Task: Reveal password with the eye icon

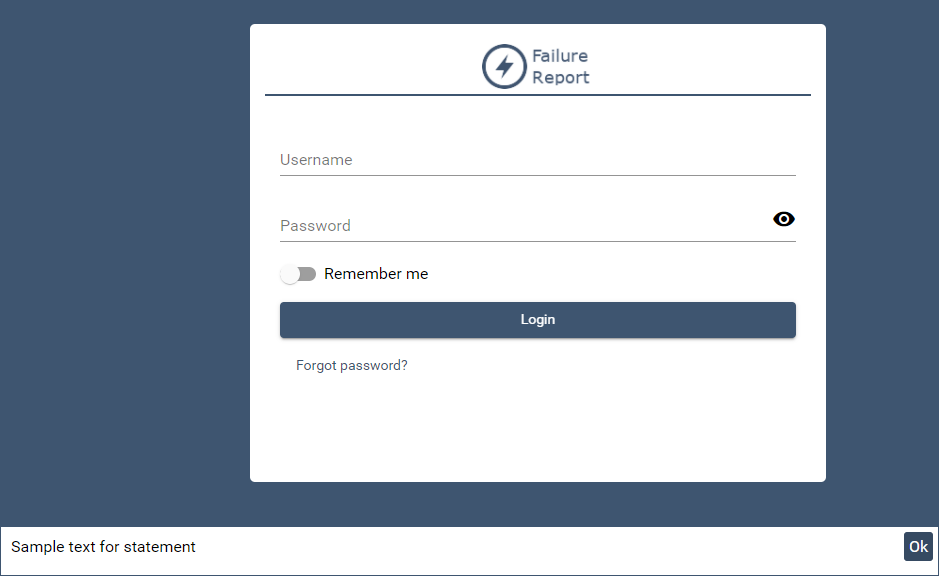Action: click(784, 220)
